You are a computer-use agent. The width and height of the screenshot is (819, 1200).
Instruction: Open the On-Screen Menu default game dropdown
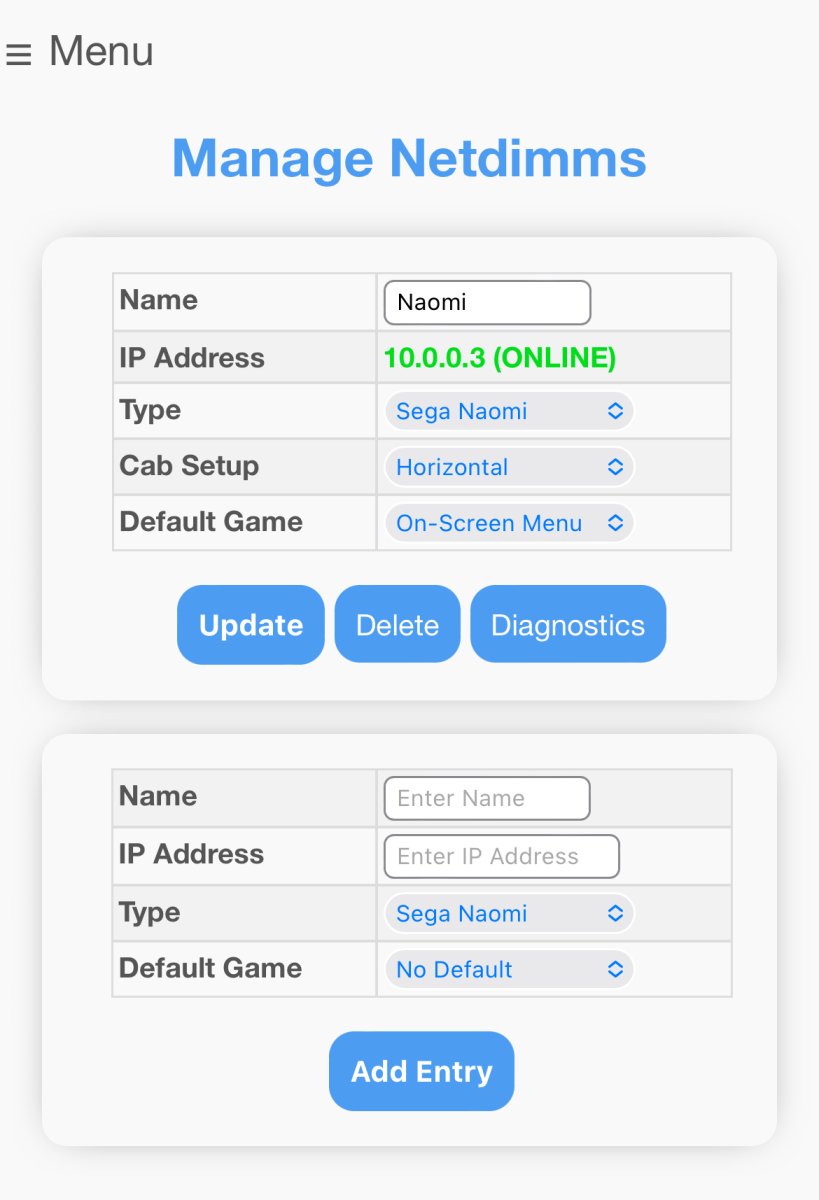click(509, 523)
